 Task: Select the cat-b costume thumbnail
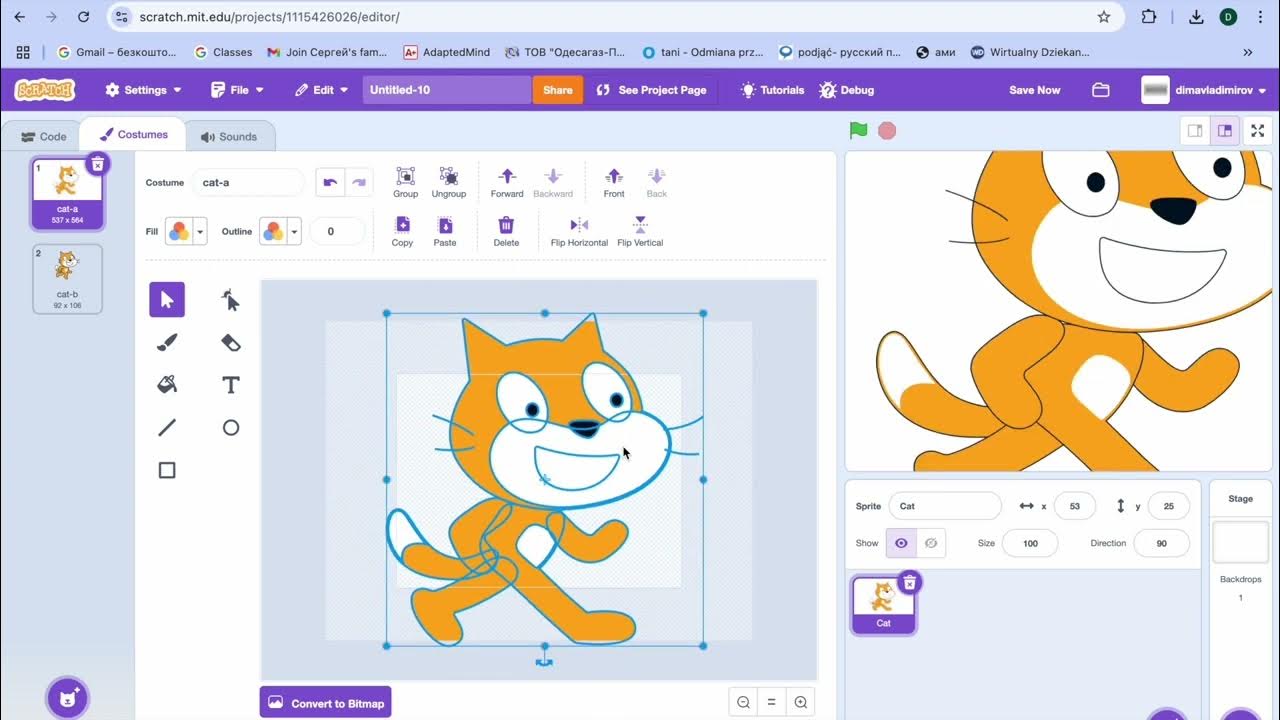coord(67,279)
